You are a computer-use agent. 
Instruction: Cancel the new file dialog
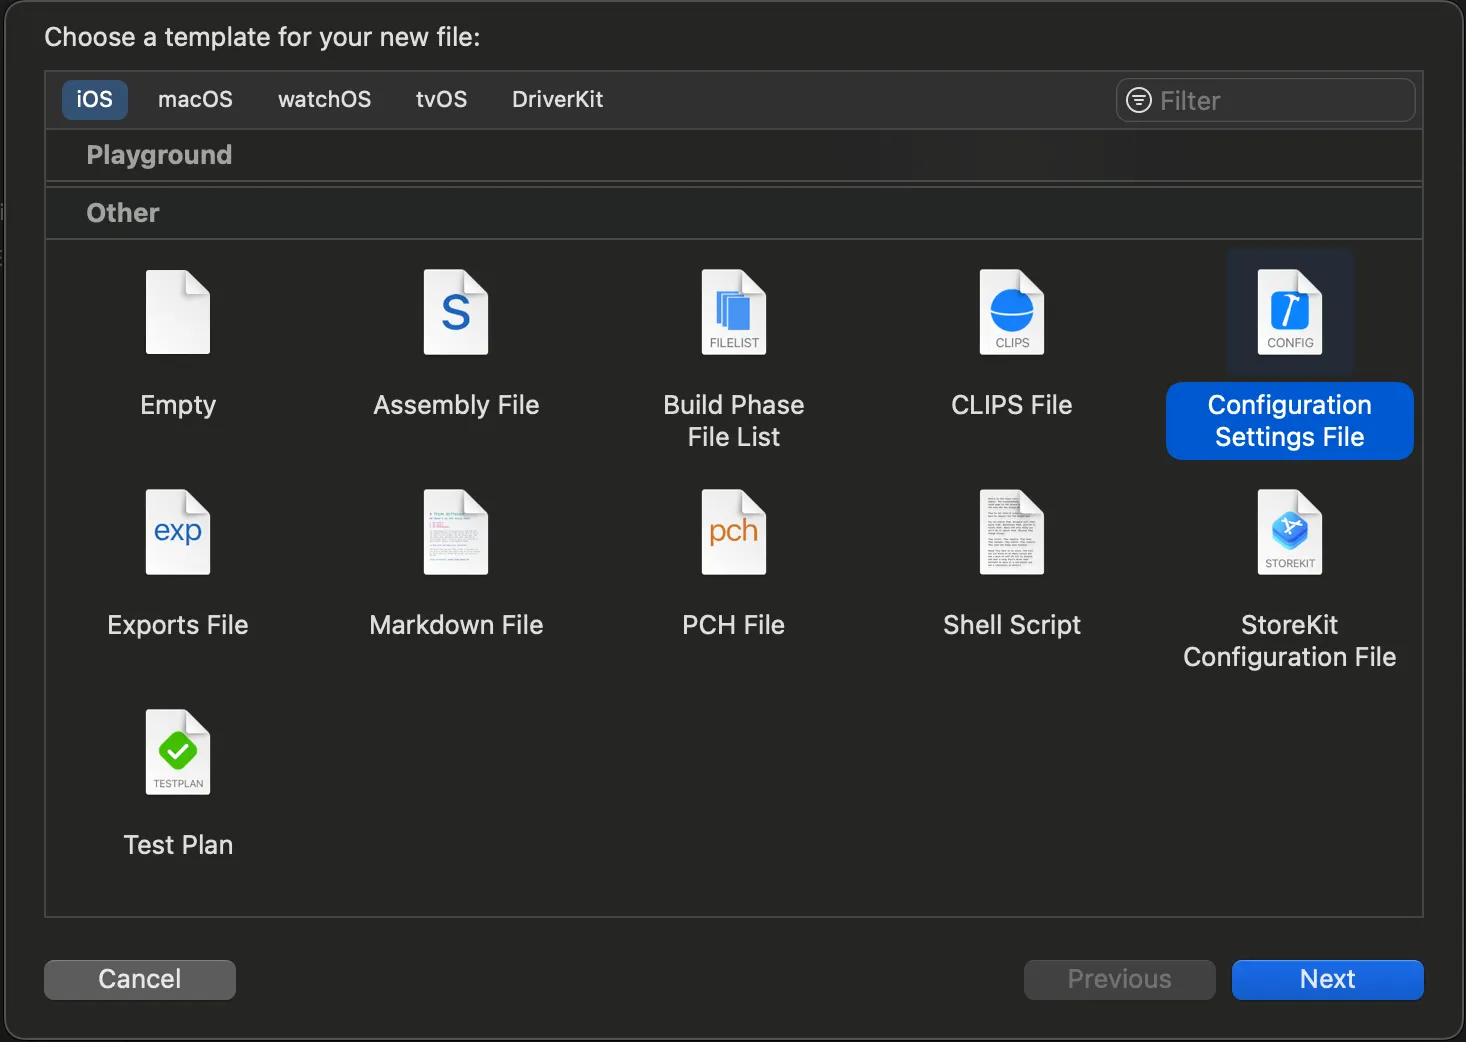pos(140,979)
